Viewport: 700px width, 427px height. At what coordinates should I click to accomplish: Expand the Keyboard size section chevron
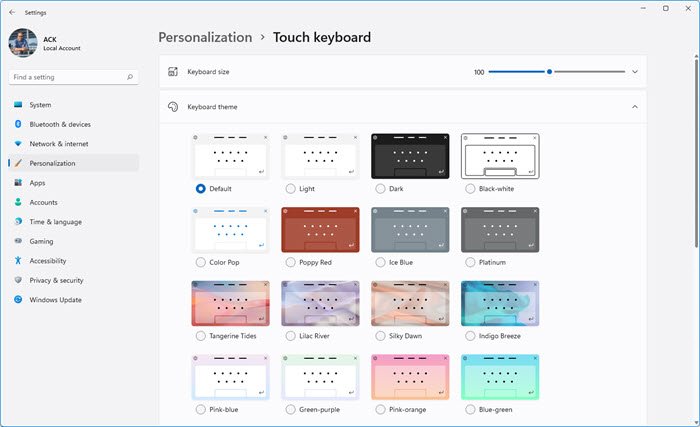635,72
